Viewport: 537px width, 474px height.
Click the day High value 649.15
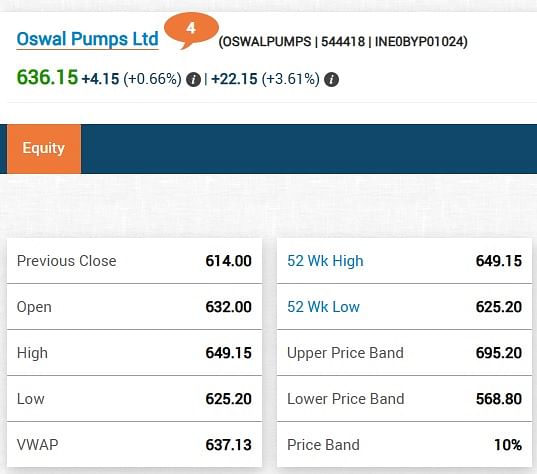pyautogui.click(x=228, y=353)
